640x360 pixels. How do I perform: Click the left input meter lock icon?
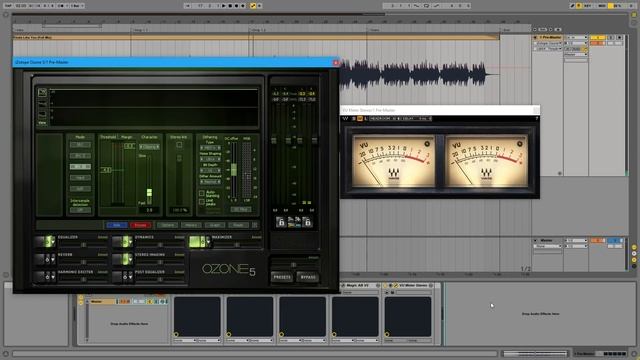(280, 222)
